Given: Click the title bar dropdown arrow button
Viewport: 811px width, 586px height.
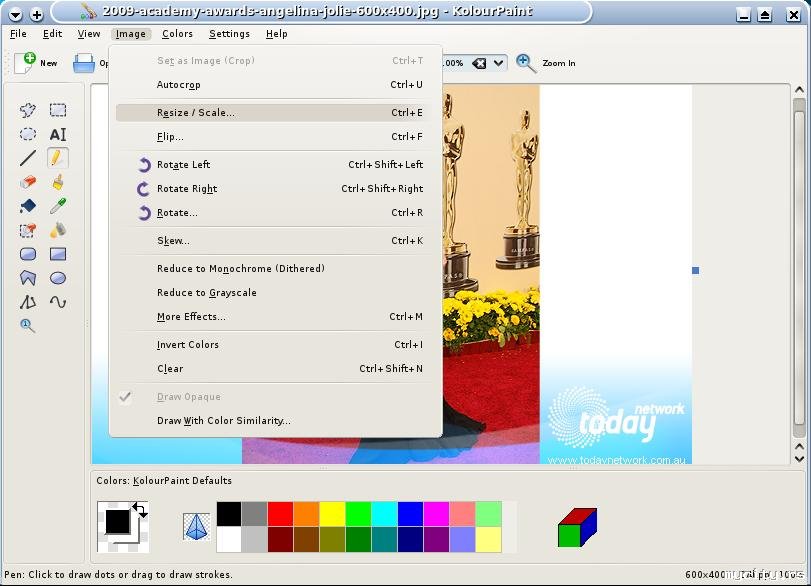Looking at the screenshot, I should [x=16, y=14].
